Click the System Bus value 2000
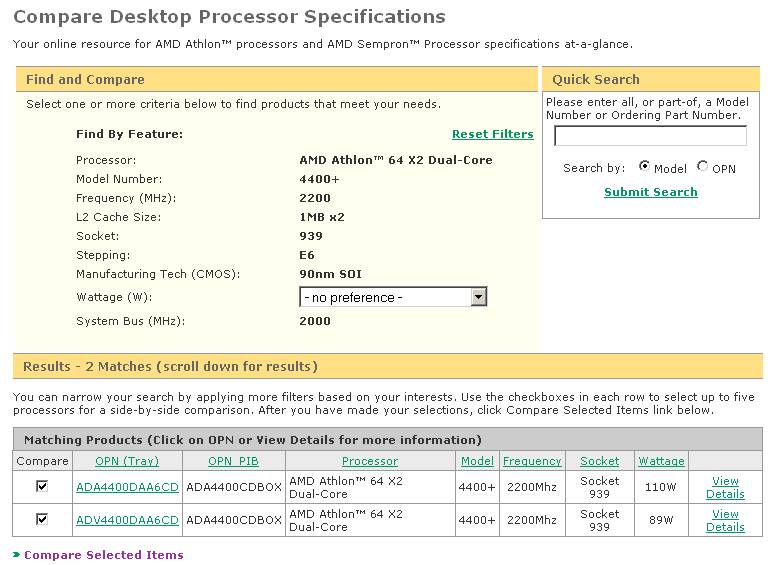 (x=315, y=321)
